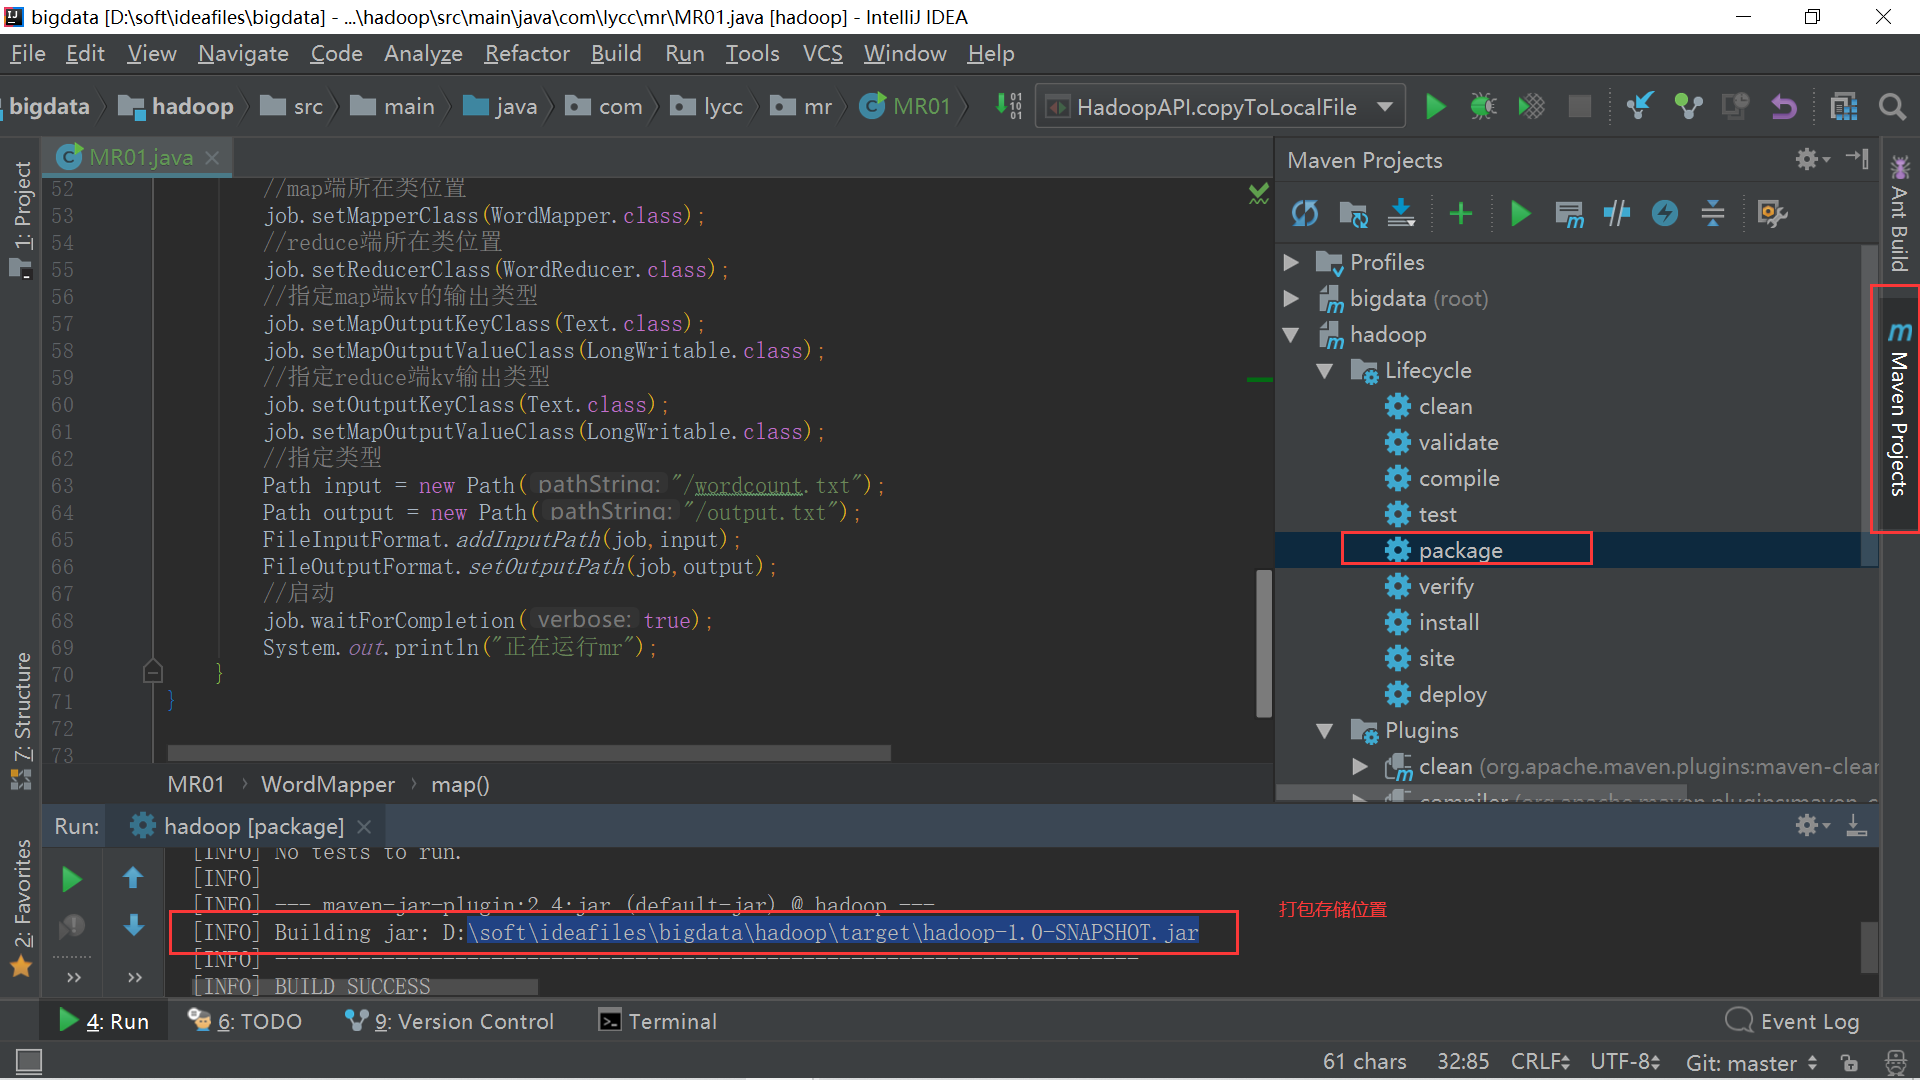This screenshot has width=1920, height=1080.
Task: Click the Debug bug icon
Action: pyautogui.click(x=1483, y=107)
